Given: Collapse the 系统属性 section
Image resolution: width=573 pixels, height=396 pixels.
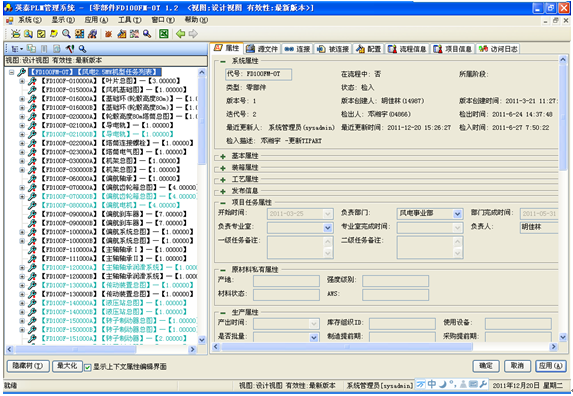Looking at the screenshot, I should click(223, 61).
